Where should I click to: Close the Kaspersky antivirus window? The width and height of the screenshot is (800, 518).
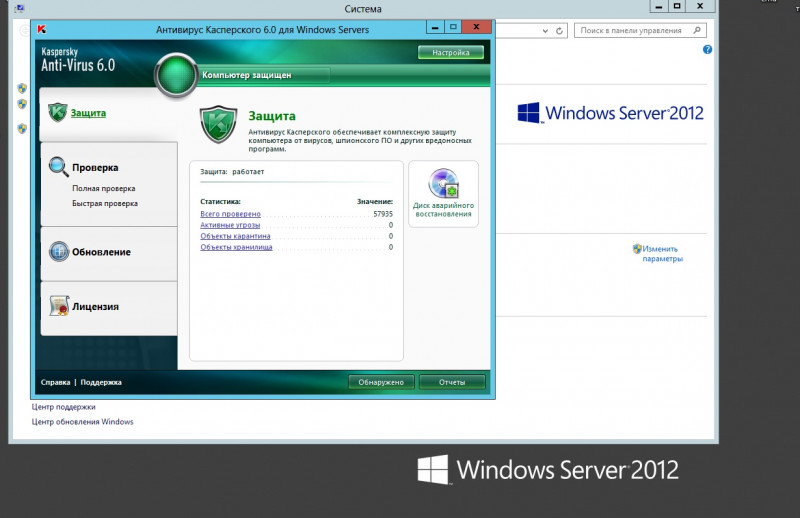[x=476, y=27]
